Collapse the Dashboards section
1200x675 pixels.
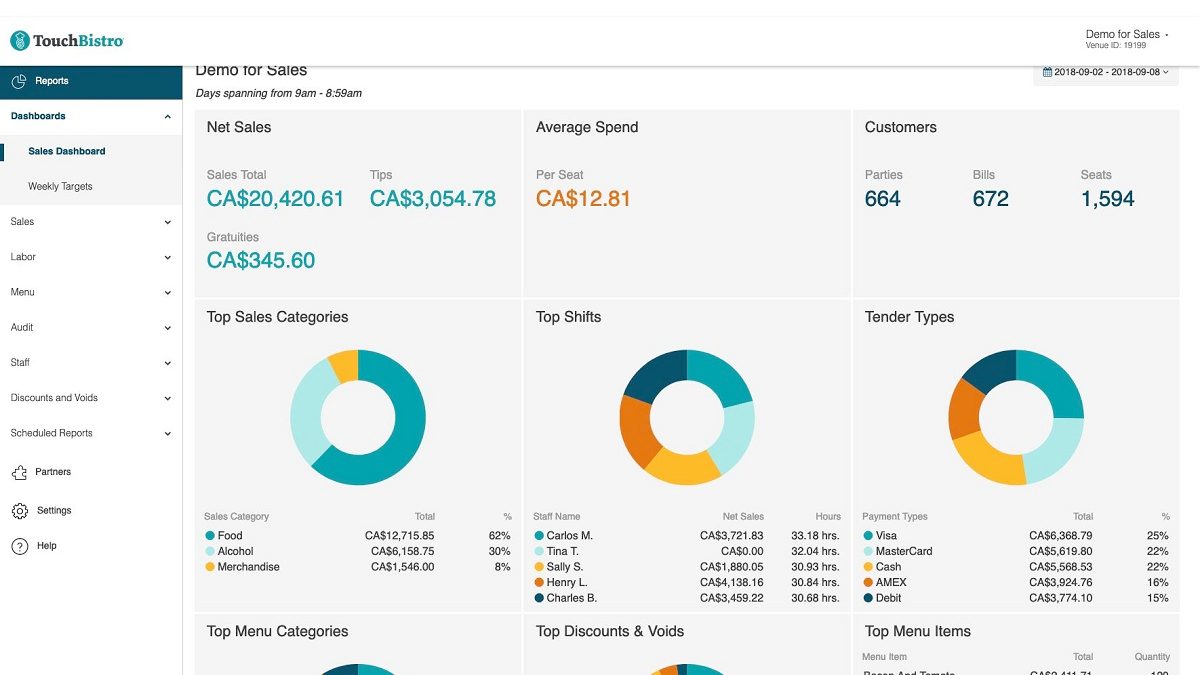[x=168, y=116]
